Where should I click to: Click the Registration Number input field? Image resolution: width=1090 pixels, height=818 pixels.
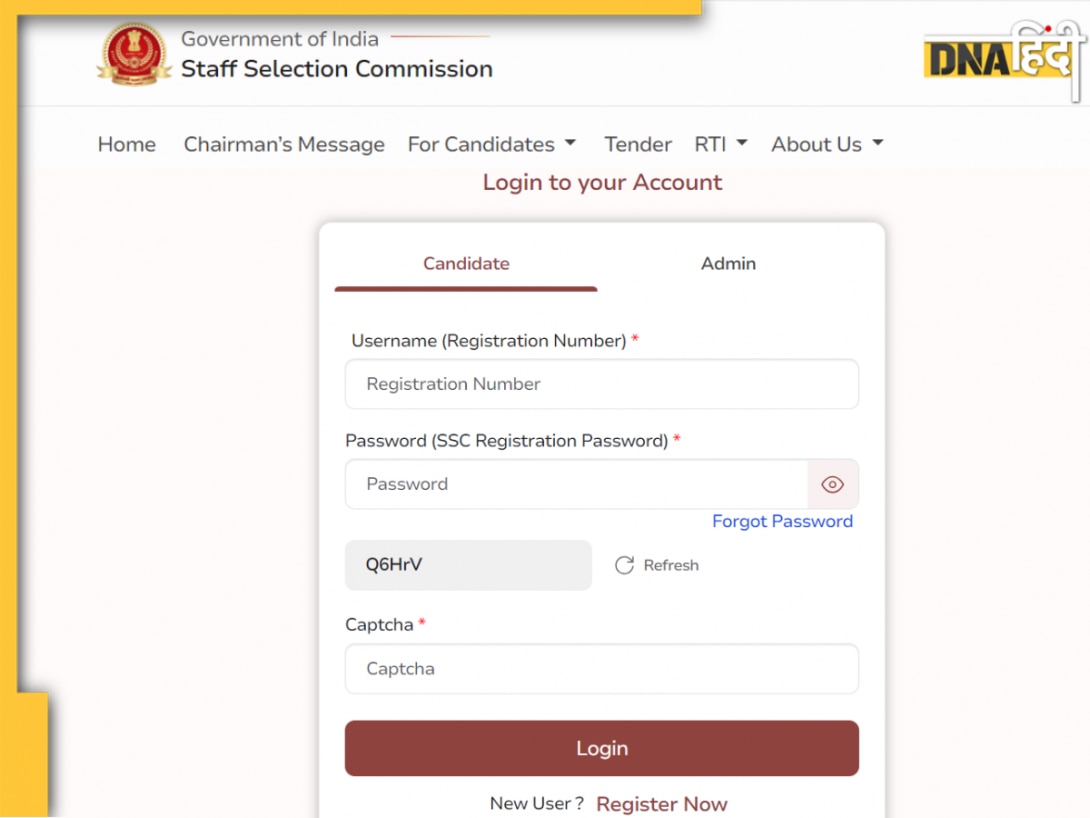(602, 384)
